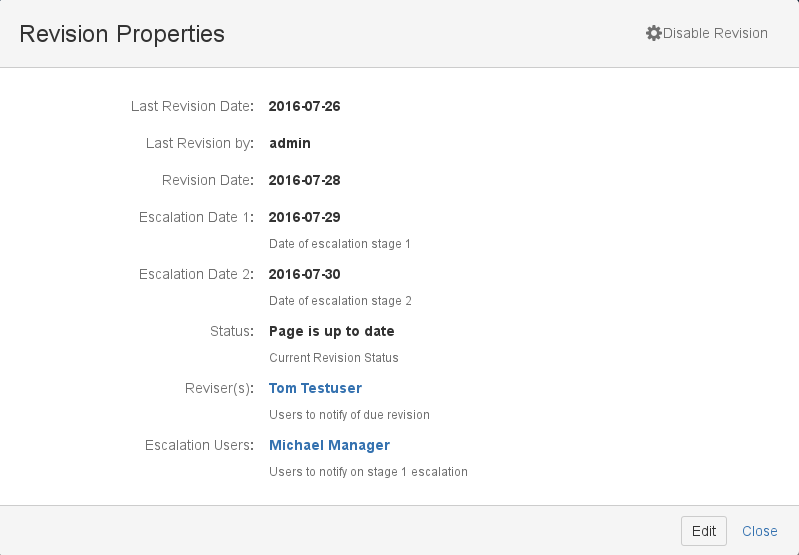Open Michael Manager's profile link

tap(329, 445)
